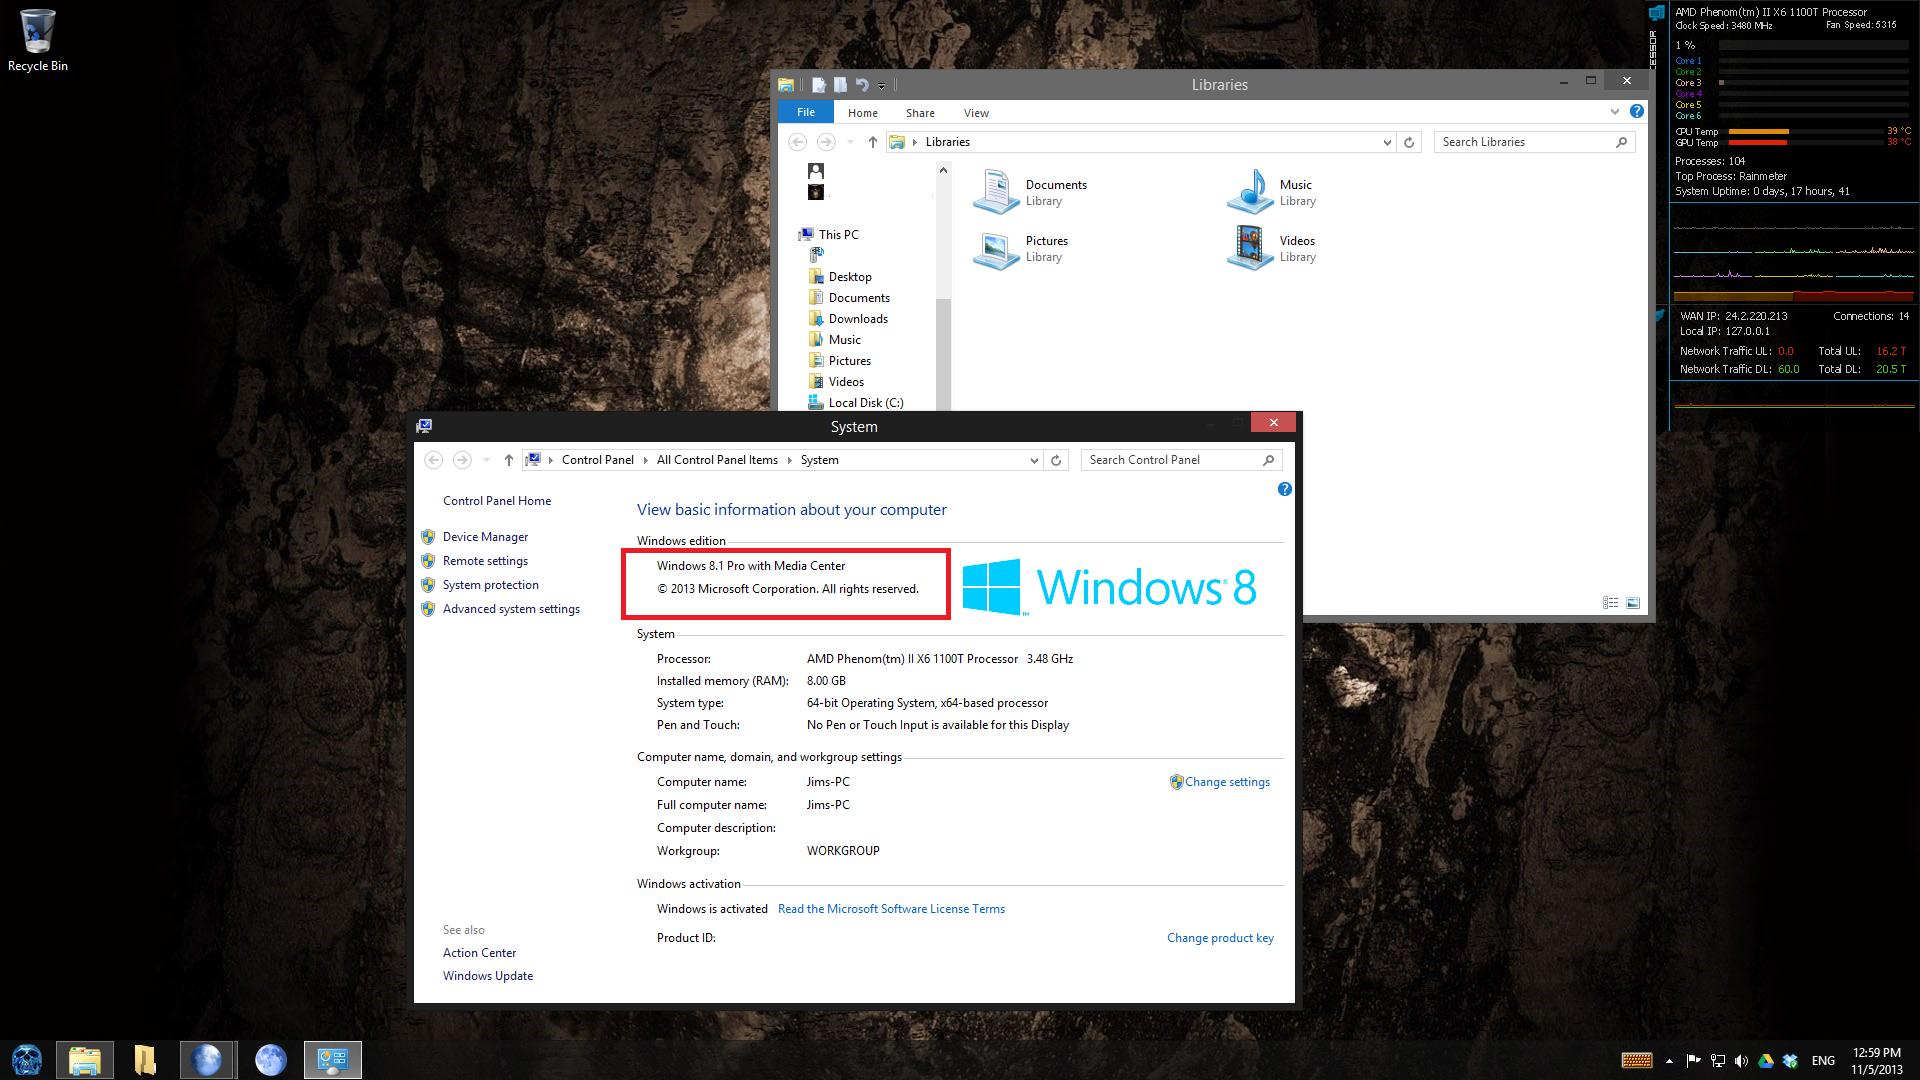Show hidden system tray icons

(x=1669, y=1061)
